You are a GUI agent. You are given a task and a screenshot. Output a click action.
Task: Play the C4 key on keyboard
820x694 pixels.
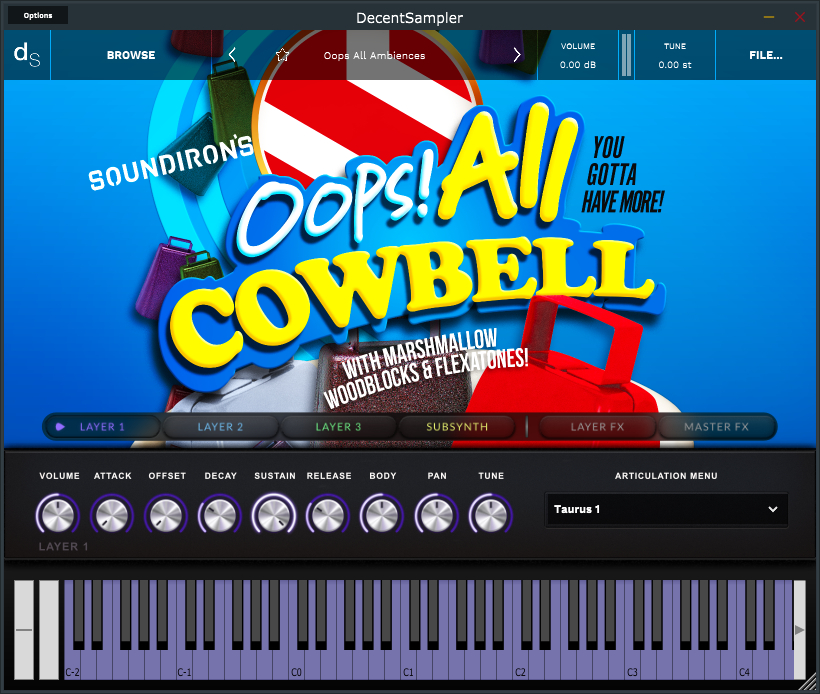(x=744, y=666)
